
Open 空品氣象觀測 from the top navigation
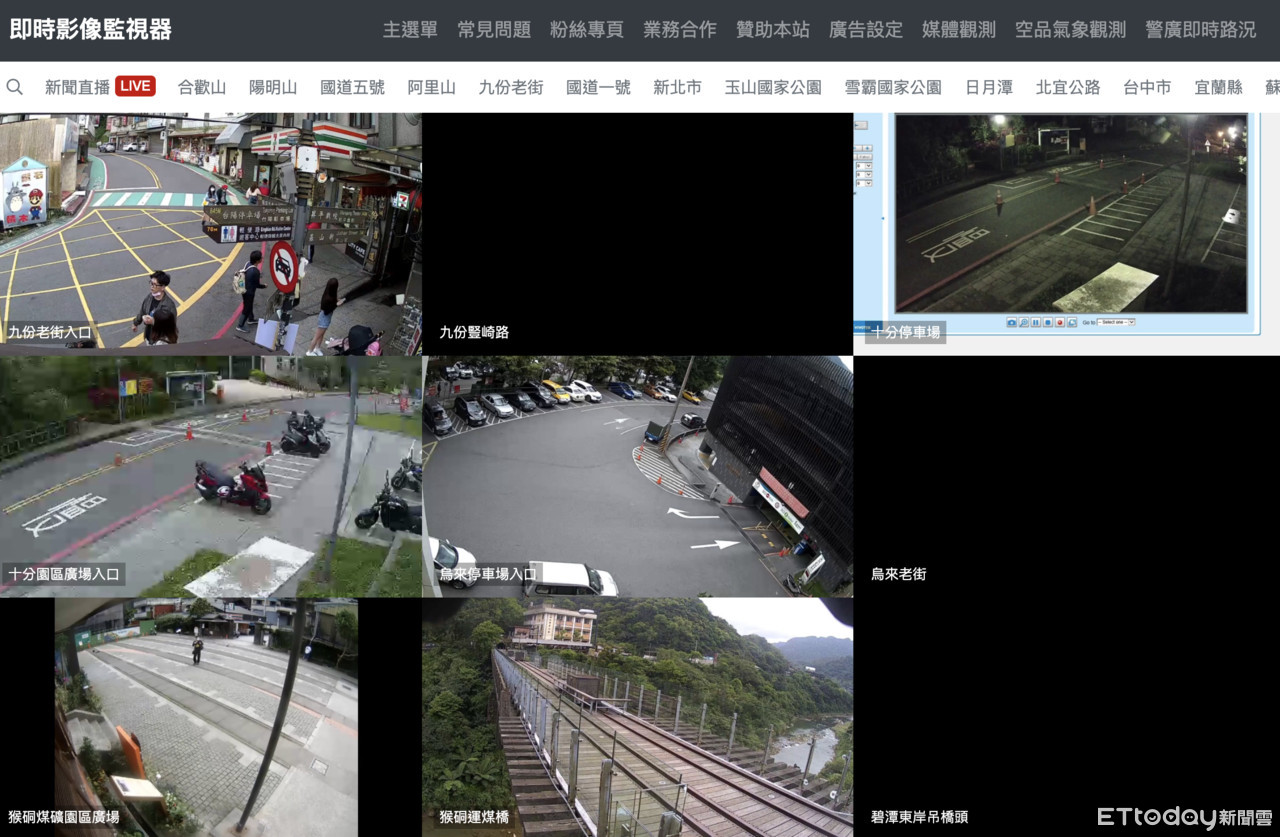(1070, 30)
